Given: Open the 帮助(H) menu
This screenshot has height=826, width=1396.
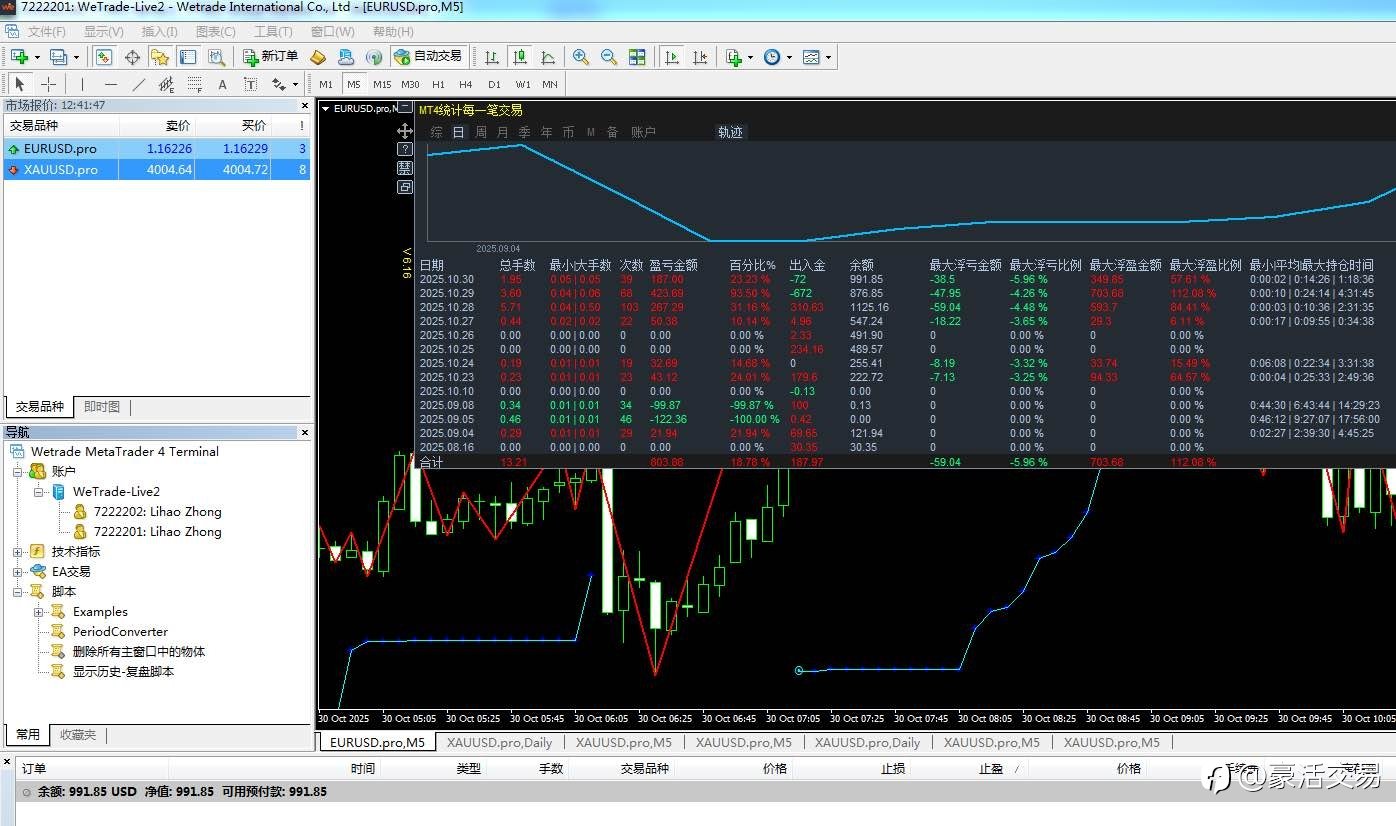Looking at the screenshot, I should pyautogui.click(x=392, y=32).
